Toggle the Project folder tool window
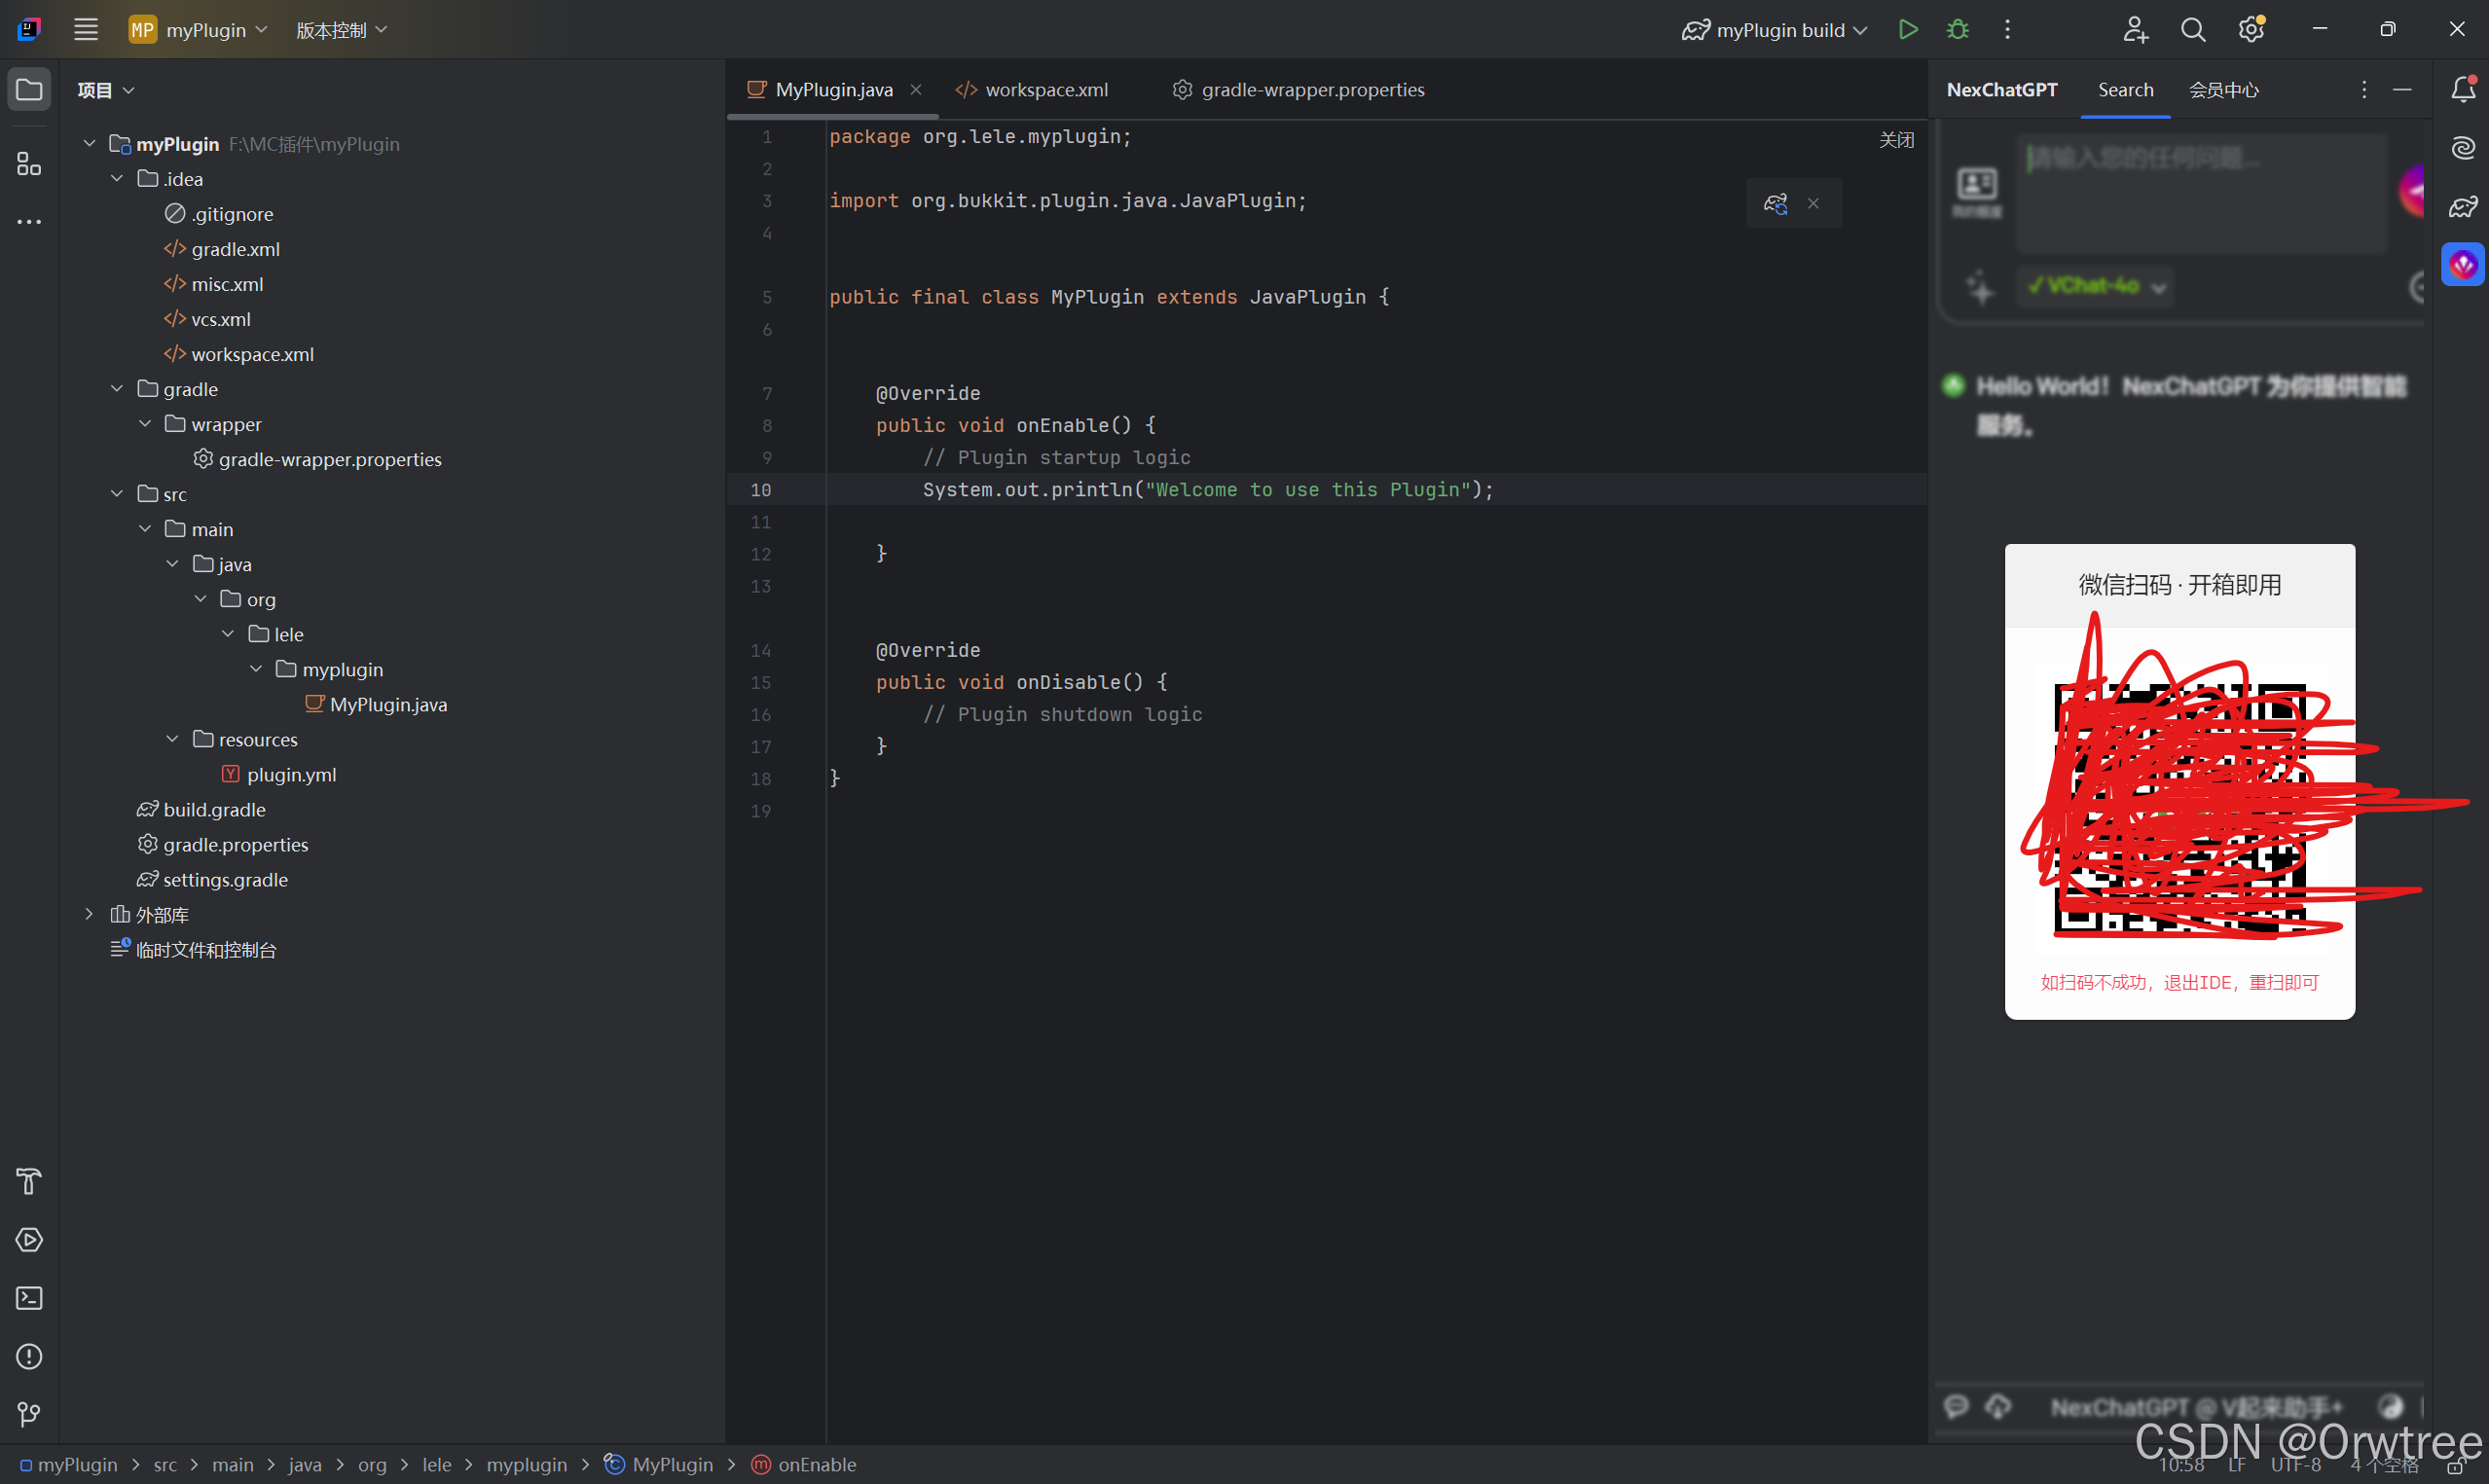This screenshot has width=2489, height=1484. (29, 90)
